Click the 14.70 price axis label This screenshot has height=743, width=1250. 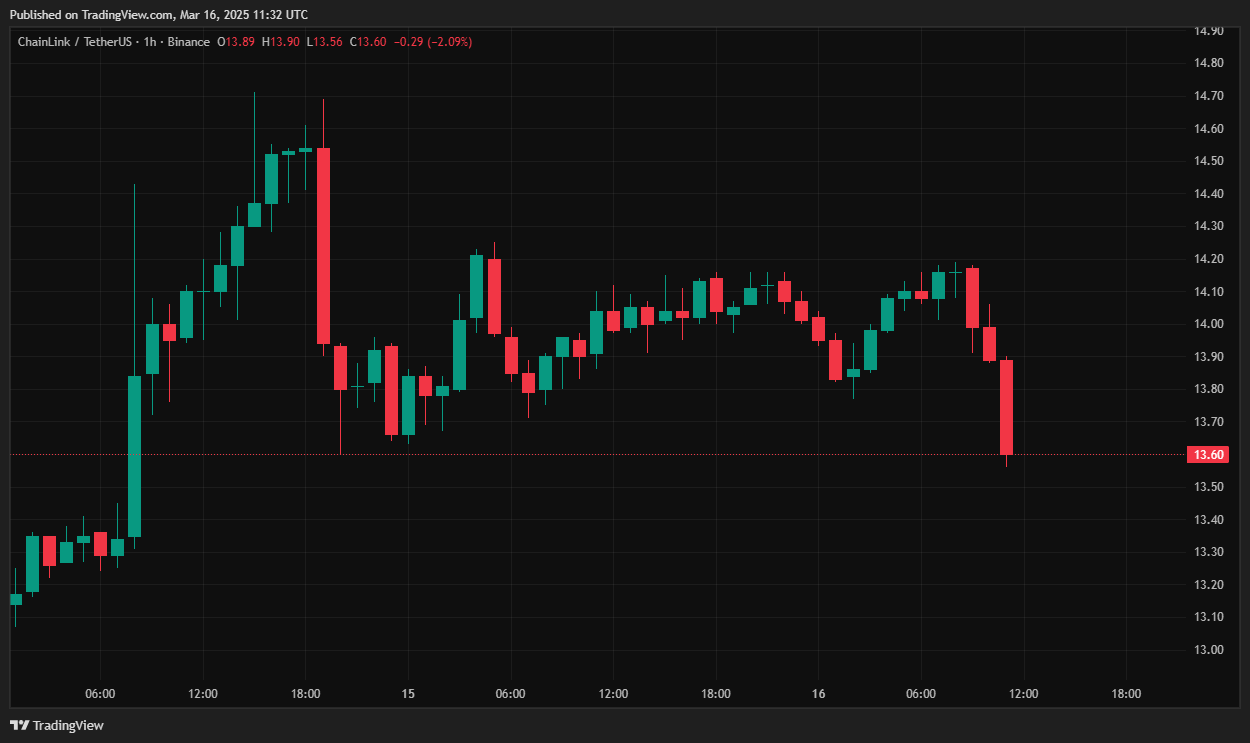tap(1209, 96)
